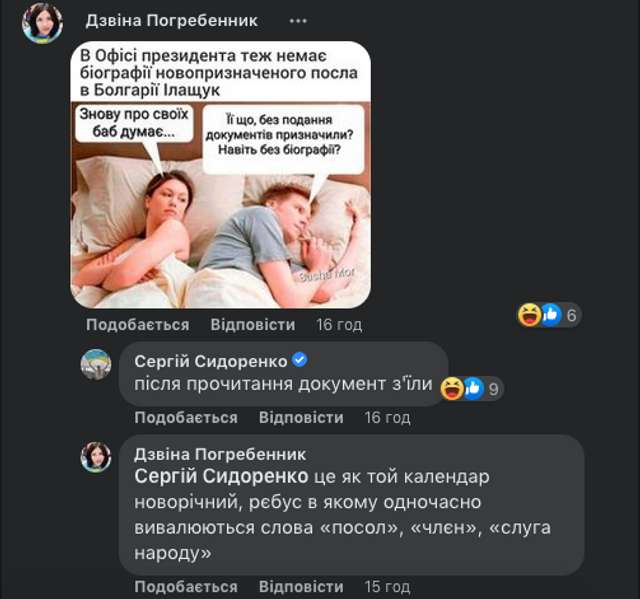
Task: Open the Дзвіна Погребенник name link at top
Action: click(x=171, y=20)
